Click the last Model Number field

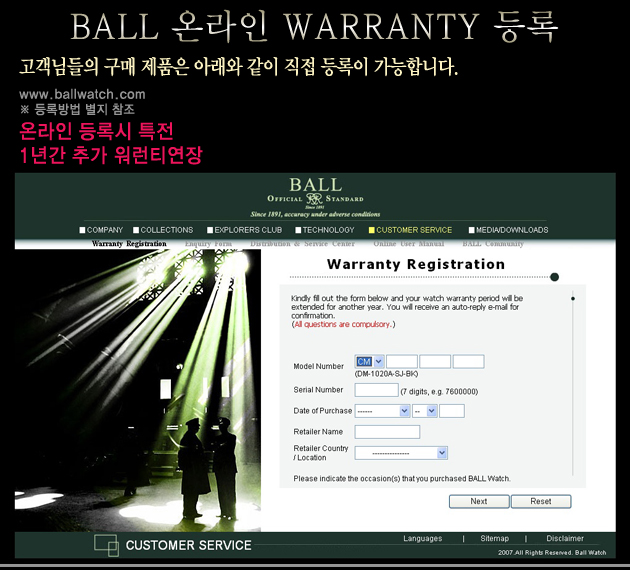point(468,362)
